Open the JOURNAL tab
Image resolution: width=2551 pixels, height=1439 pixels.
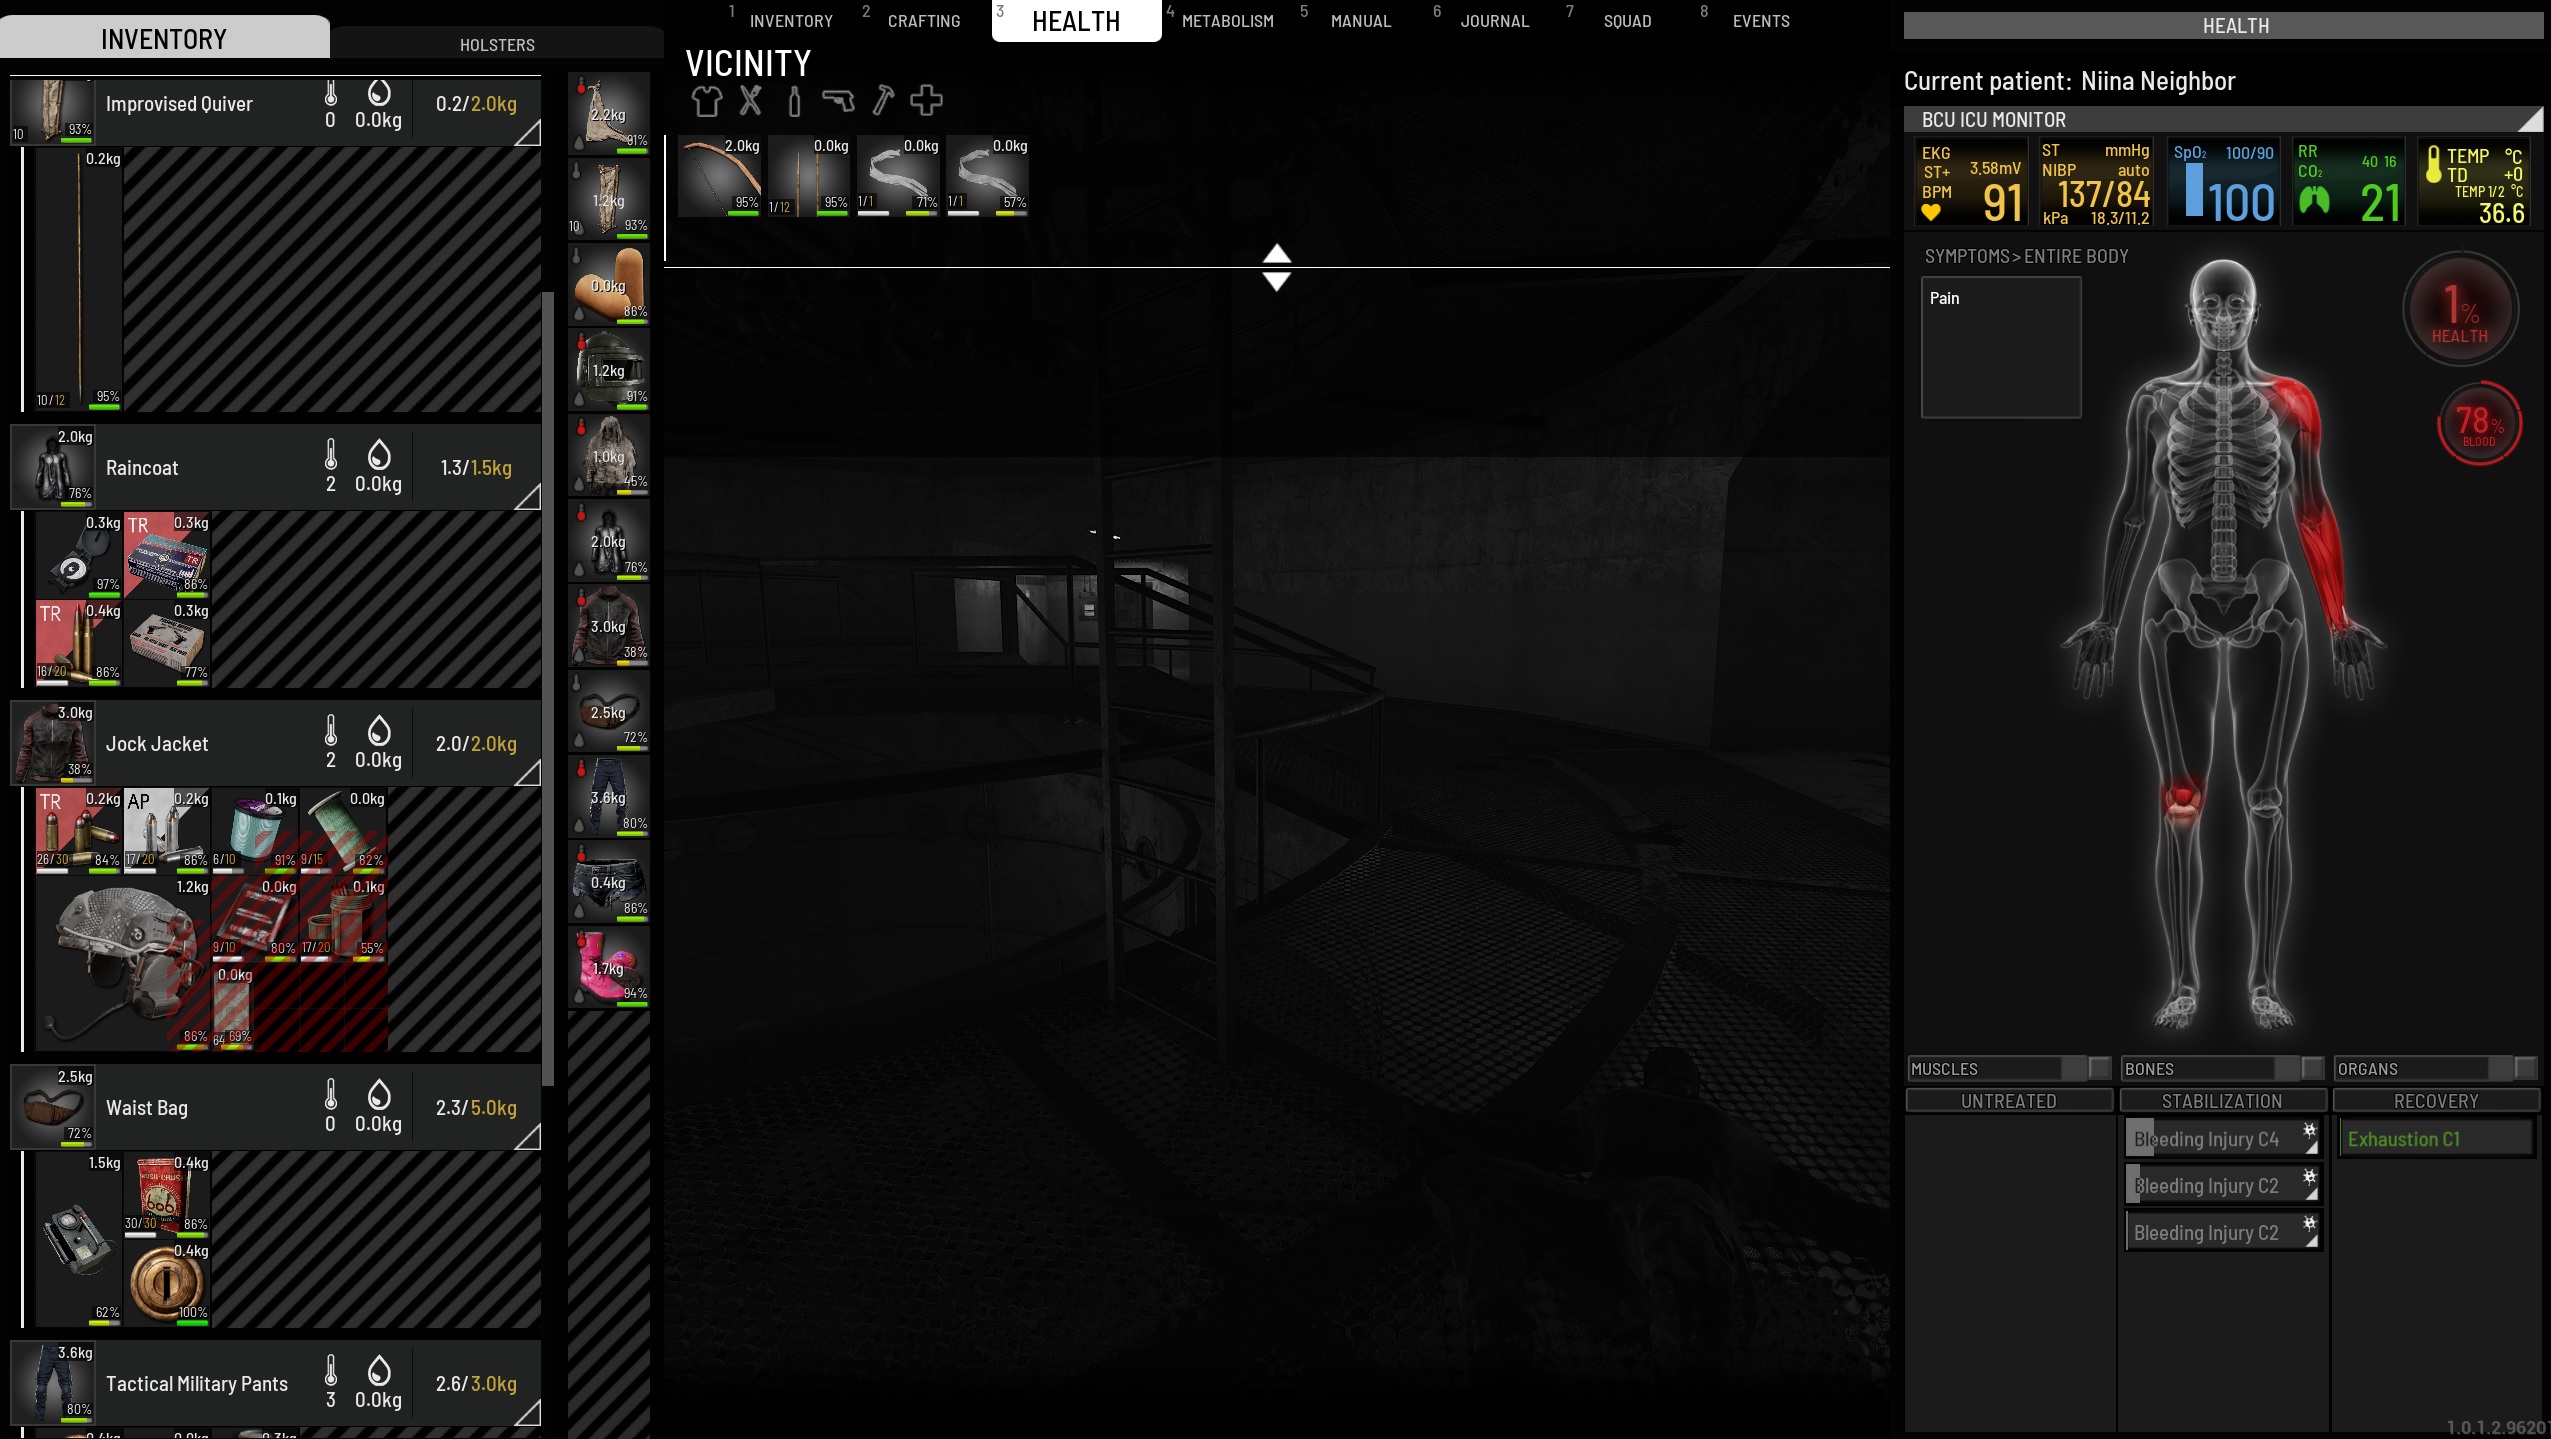point(1494,21)
